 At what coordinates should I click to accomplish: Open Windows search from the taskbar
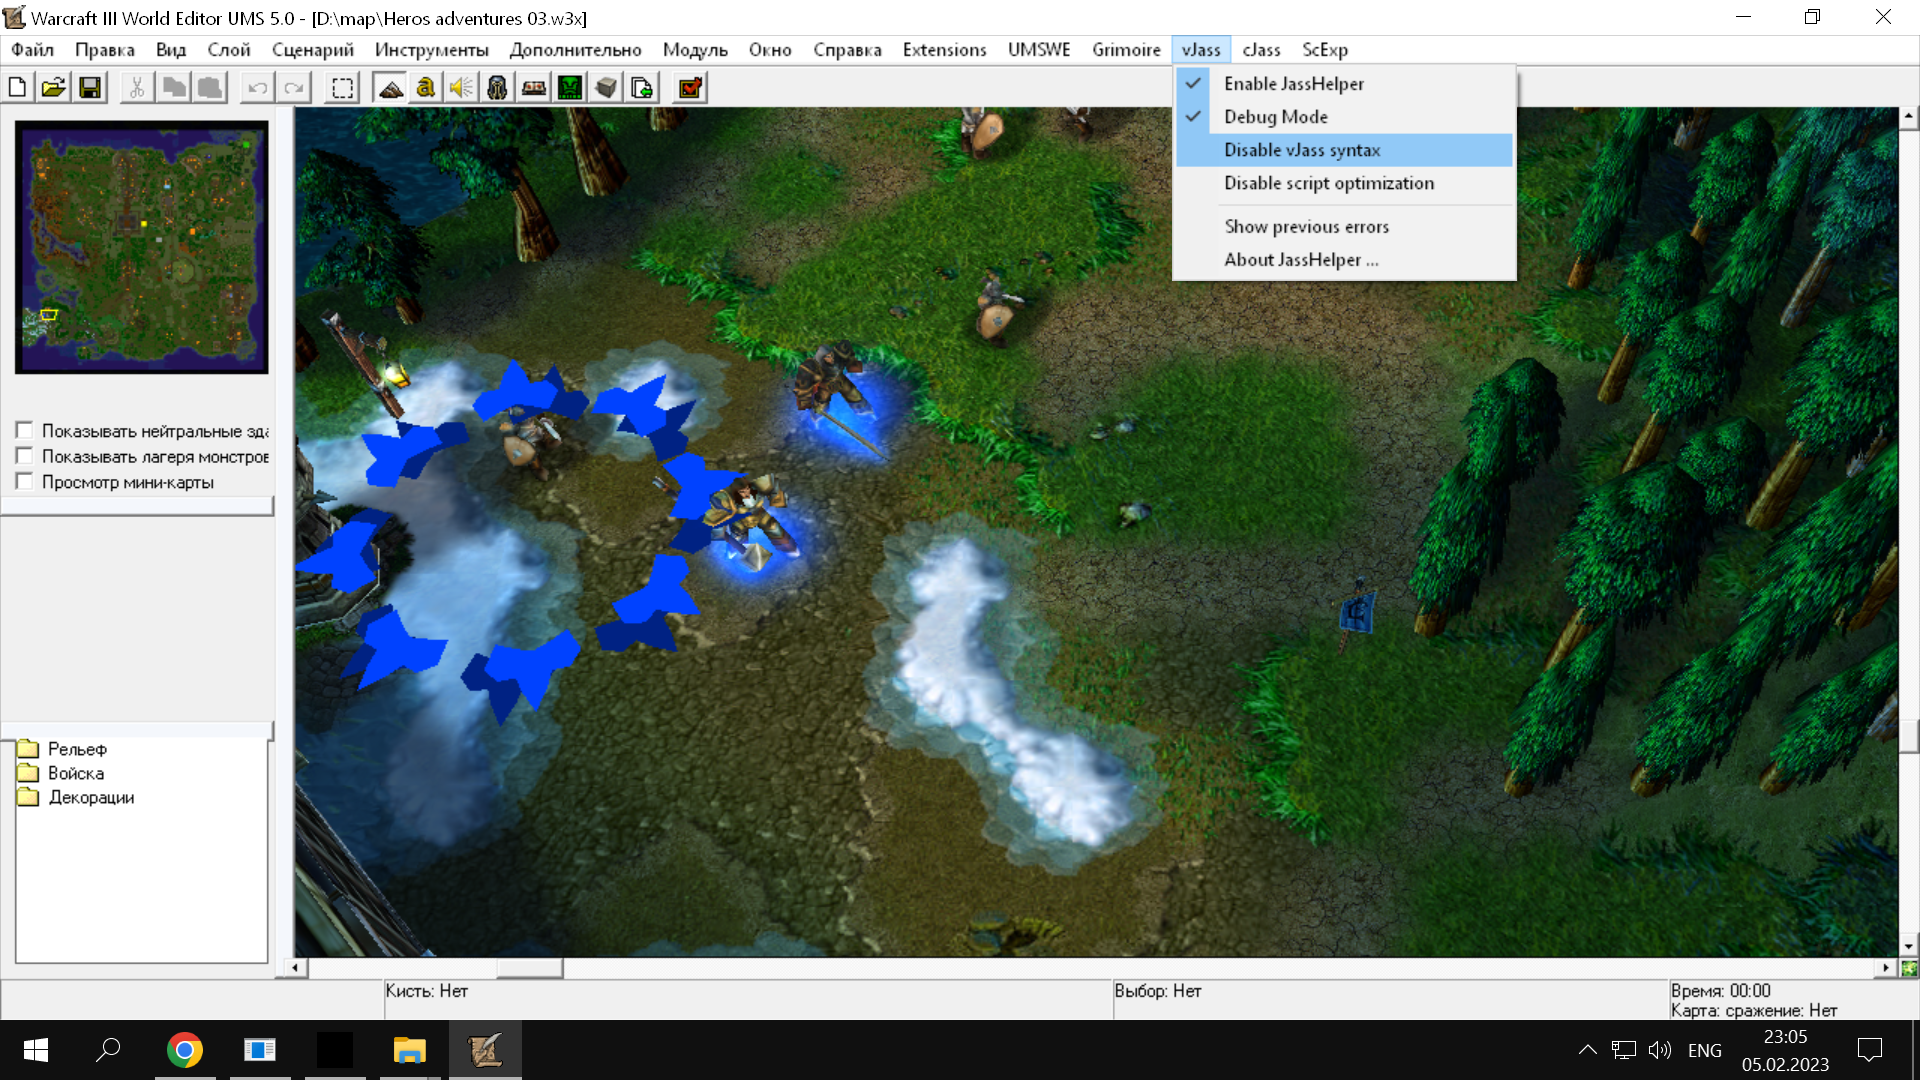(108, 1050)
